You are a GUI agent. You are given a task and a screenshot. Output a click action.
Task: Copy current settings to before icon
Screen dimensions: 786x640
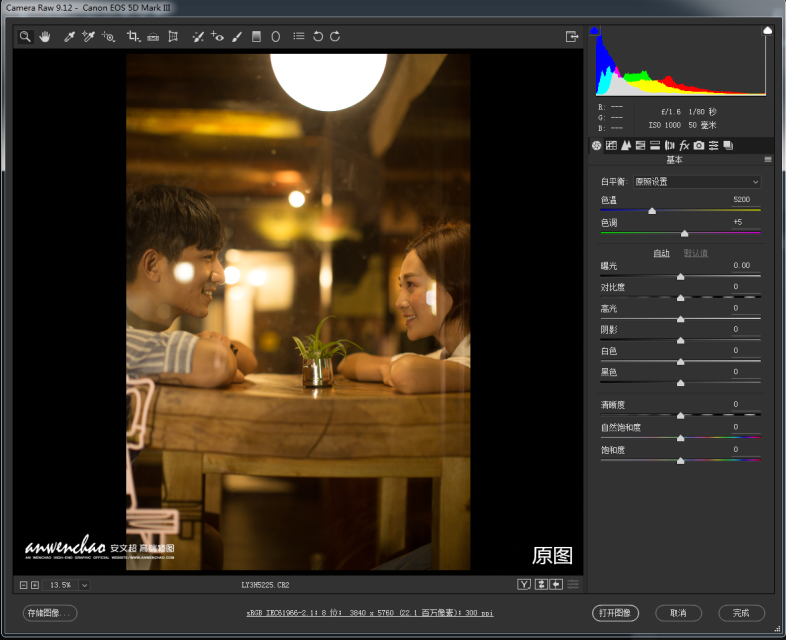pos(556,584)
